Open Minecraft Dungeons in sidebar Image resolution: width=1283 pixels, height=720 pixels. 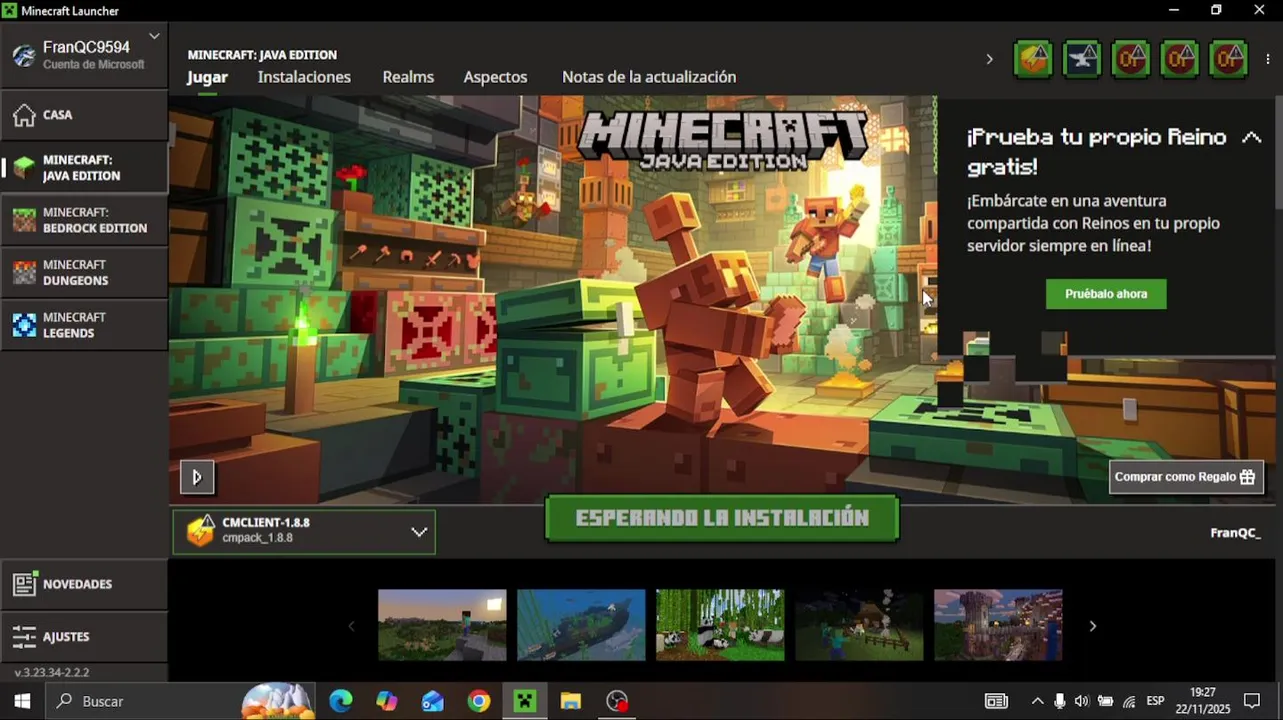tap(84, 272)
